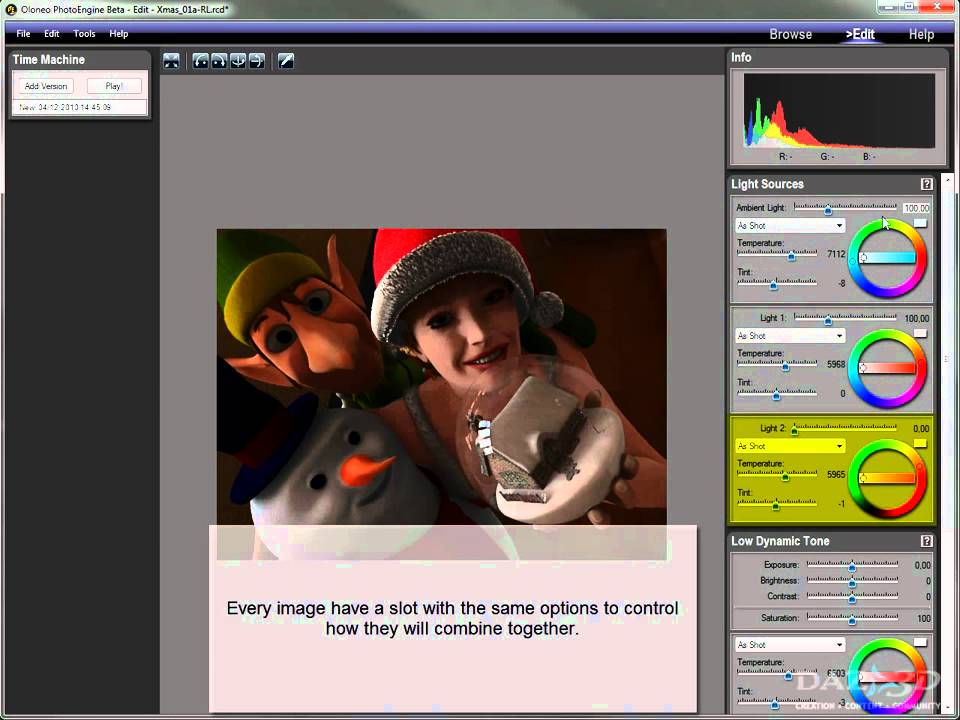This screenshot has width=960, height=720.
Task: Switch to the >Edit tab
Action: [860, 34]
